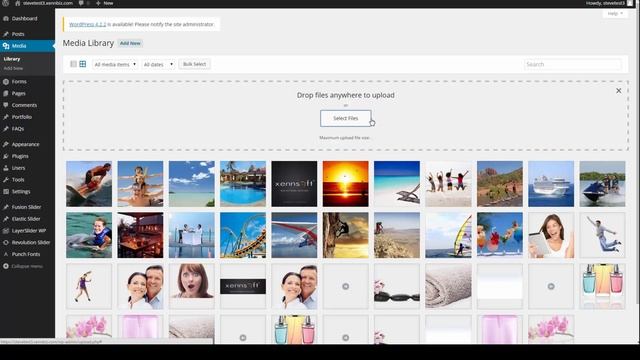Select the jumping man thumbnail

click(x=602, y=235)
